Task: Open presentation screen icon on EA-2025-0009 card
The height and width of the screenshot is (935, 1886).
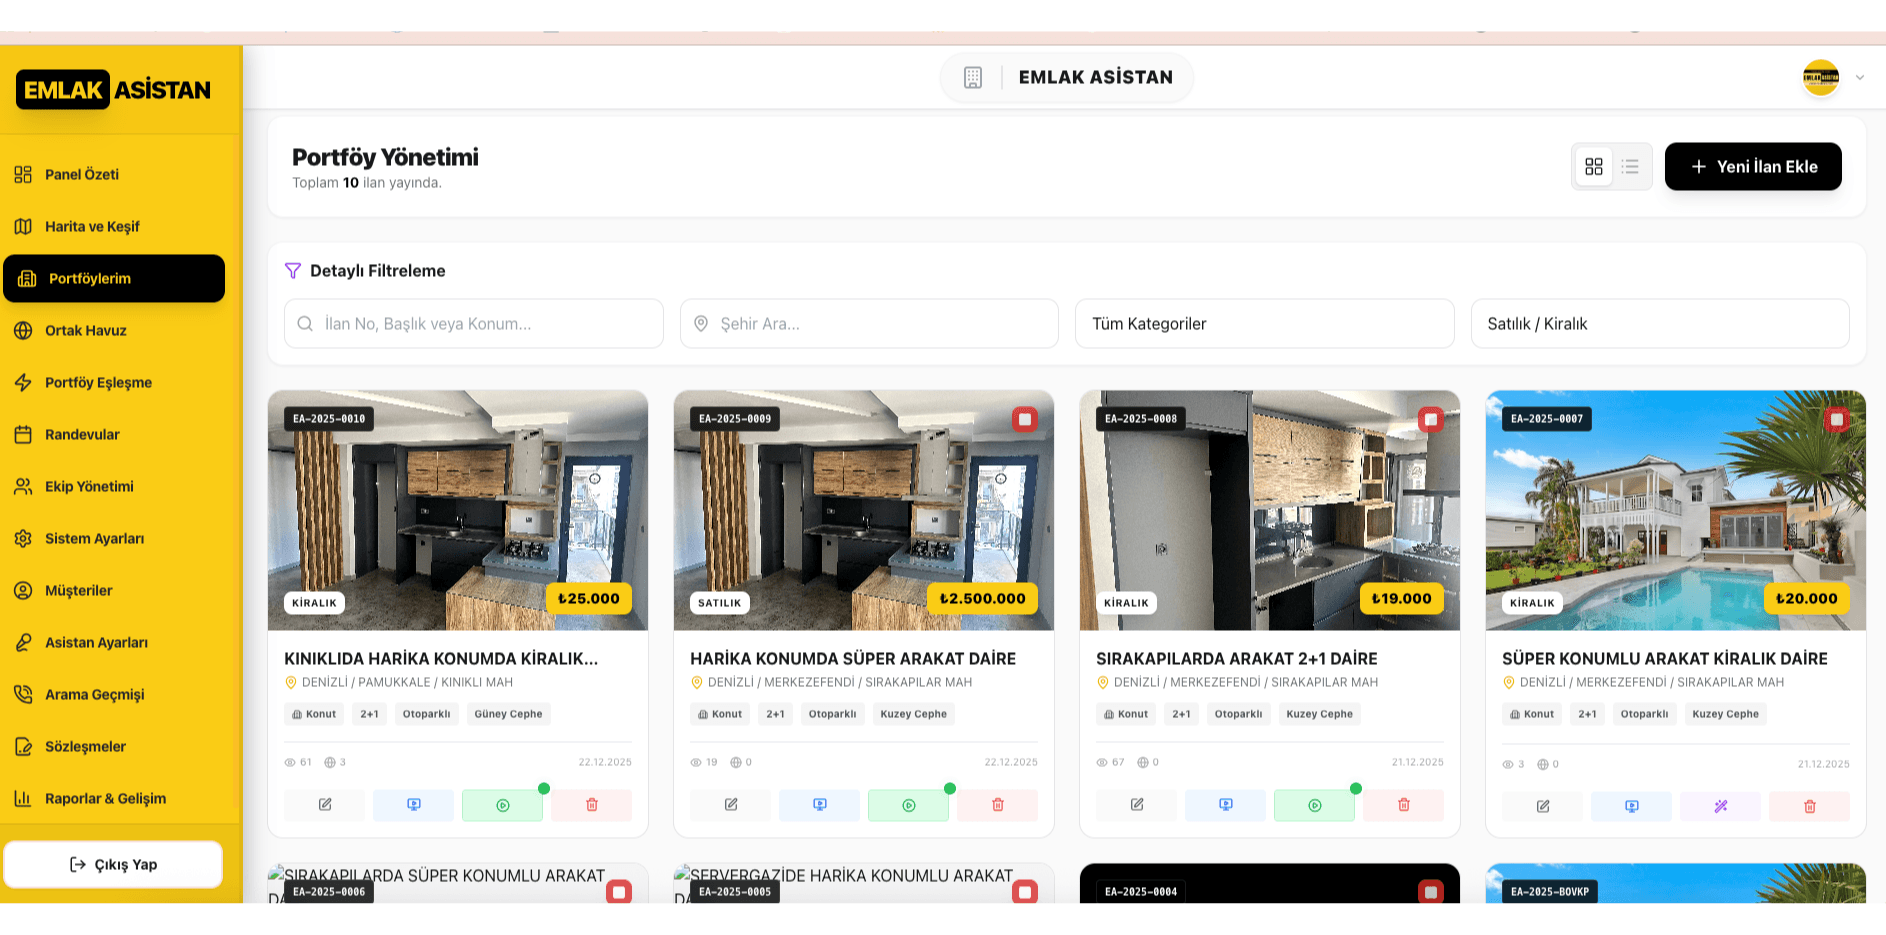Action: [x=819, y=805]
